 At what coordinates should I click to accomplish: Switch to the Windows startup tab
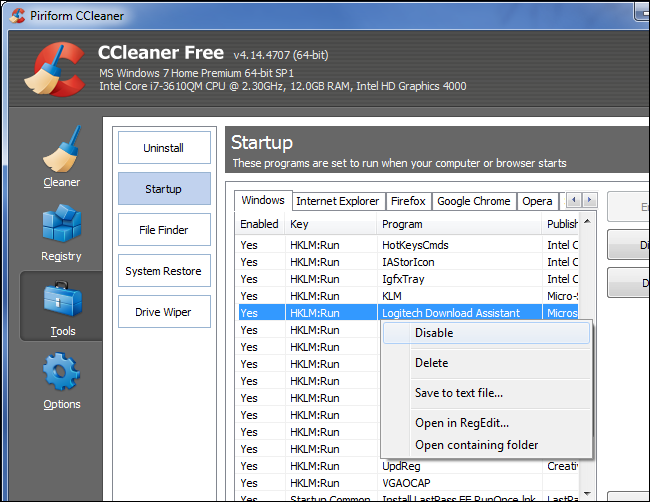[x=263, y=201]
